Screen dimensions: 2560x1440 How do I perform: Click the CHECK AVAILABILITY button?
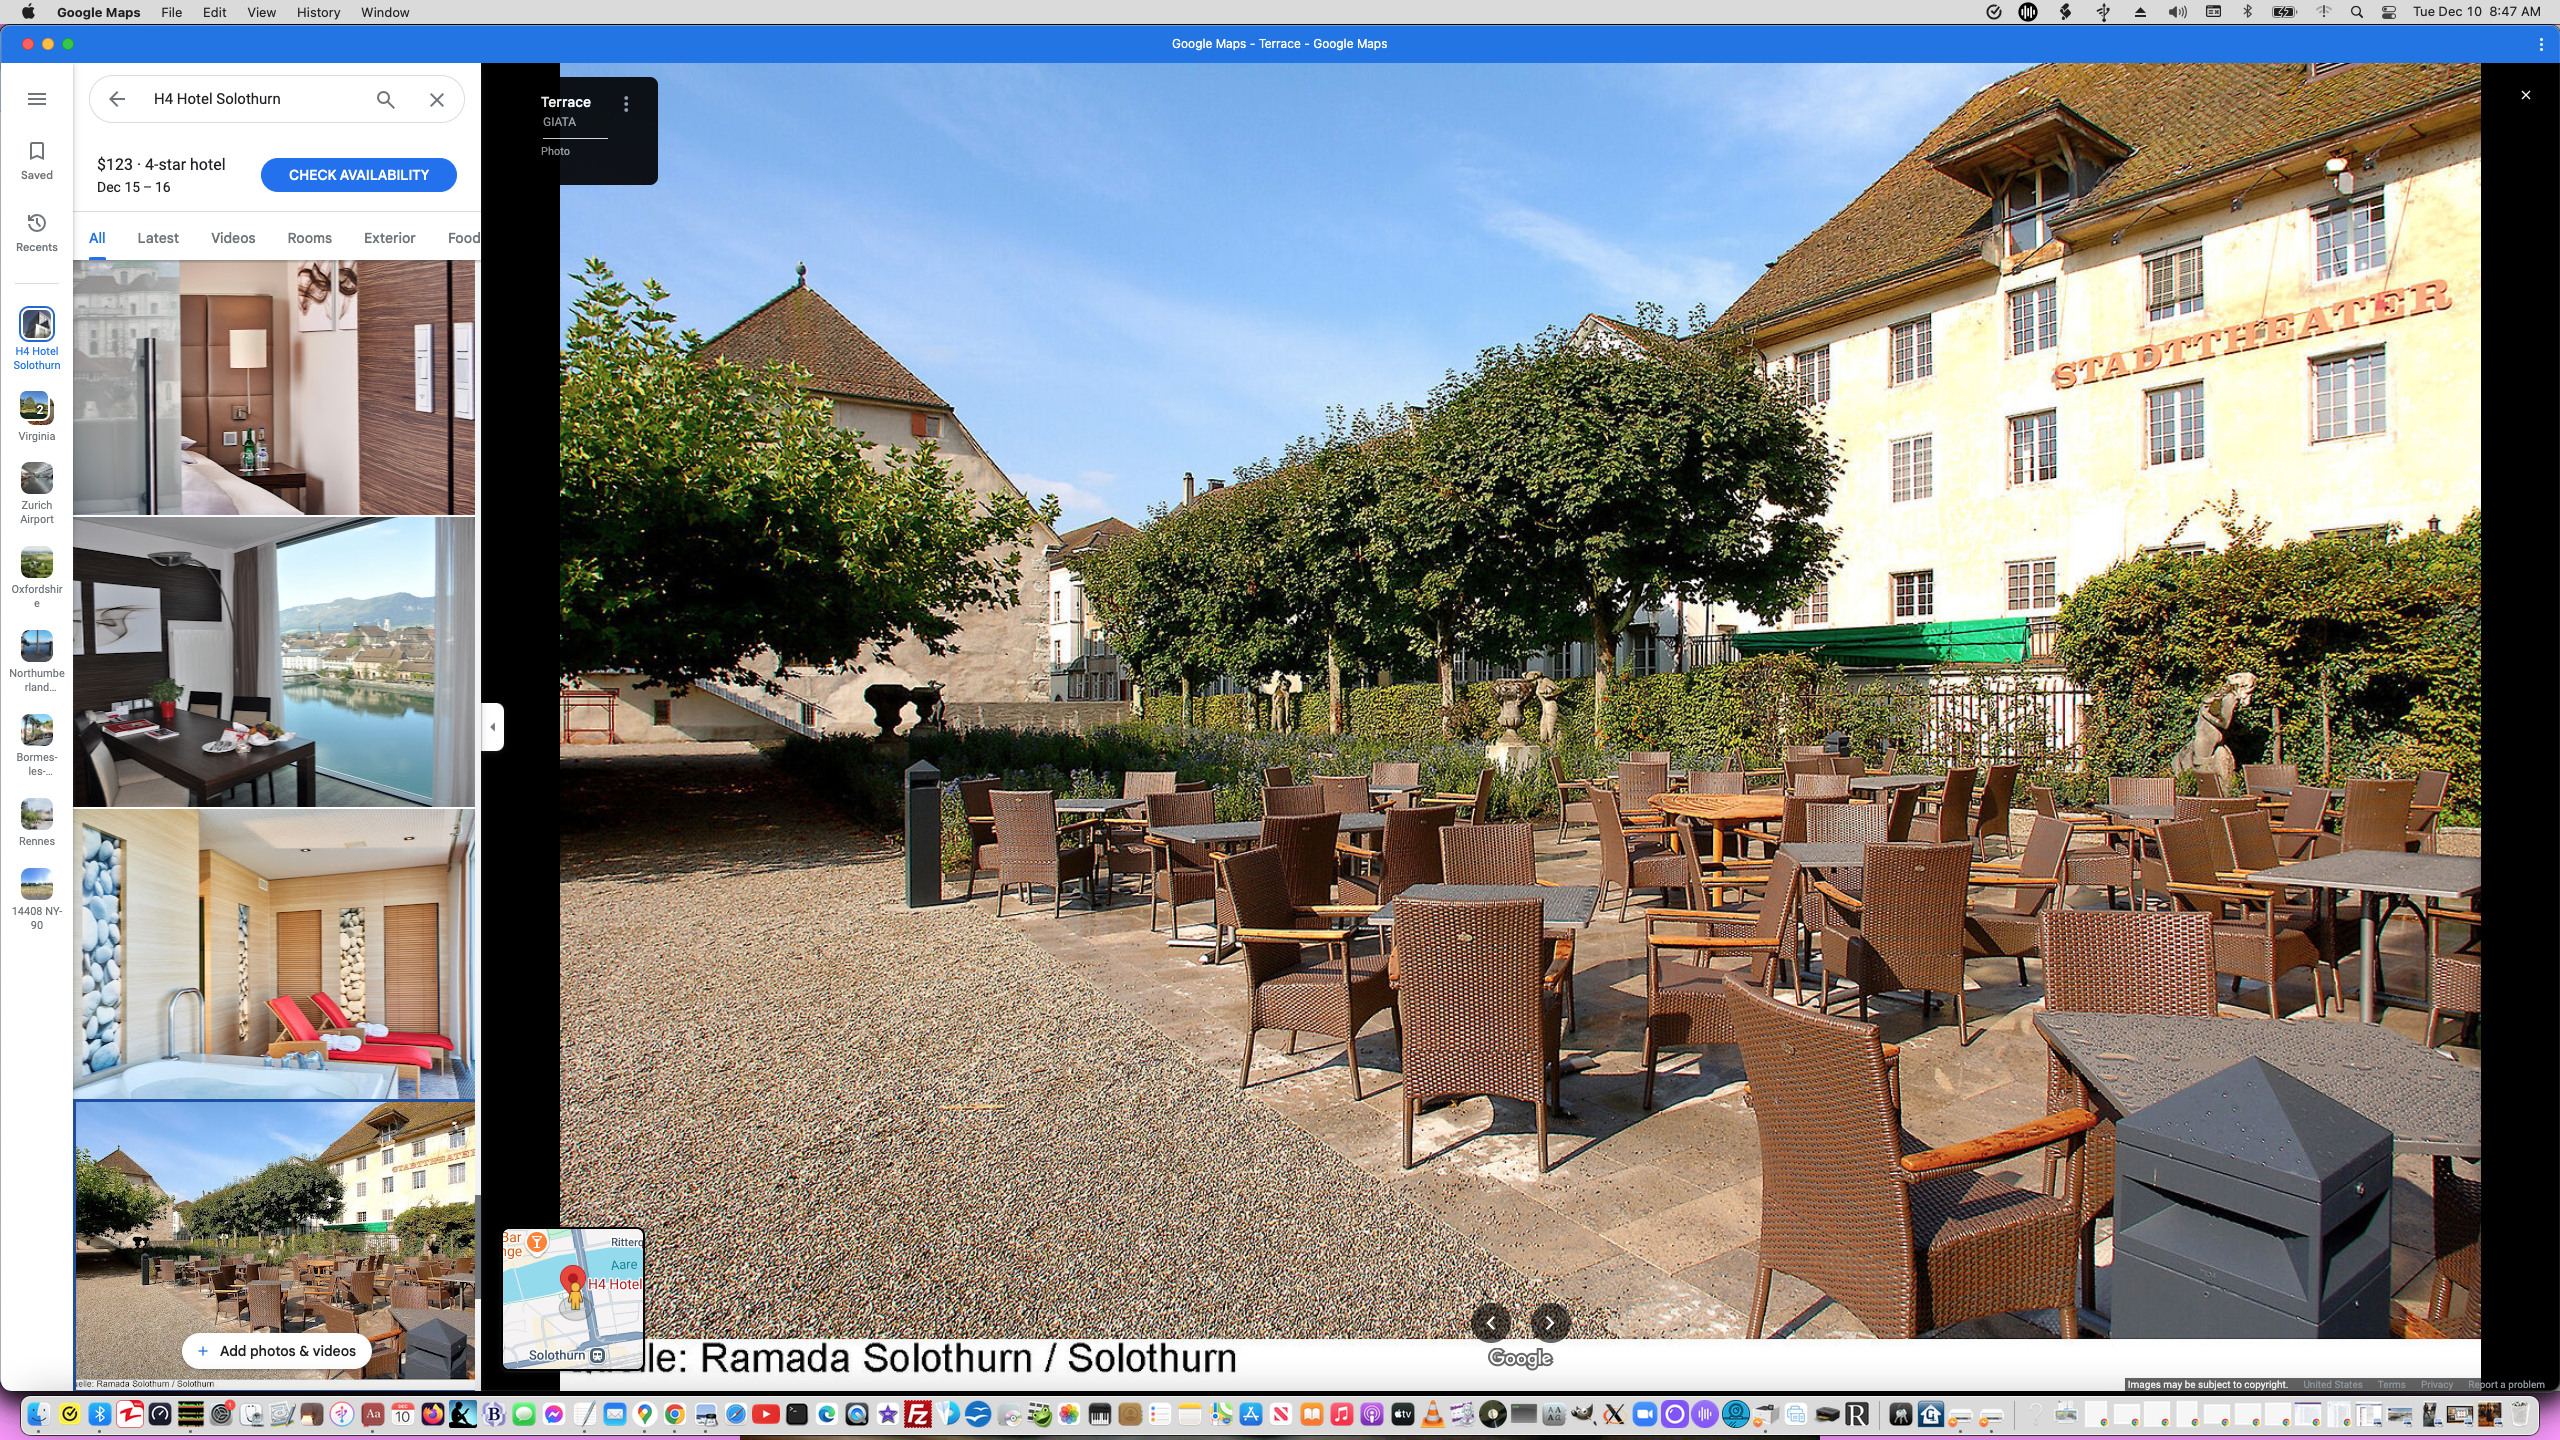click(x=358, y=175)
